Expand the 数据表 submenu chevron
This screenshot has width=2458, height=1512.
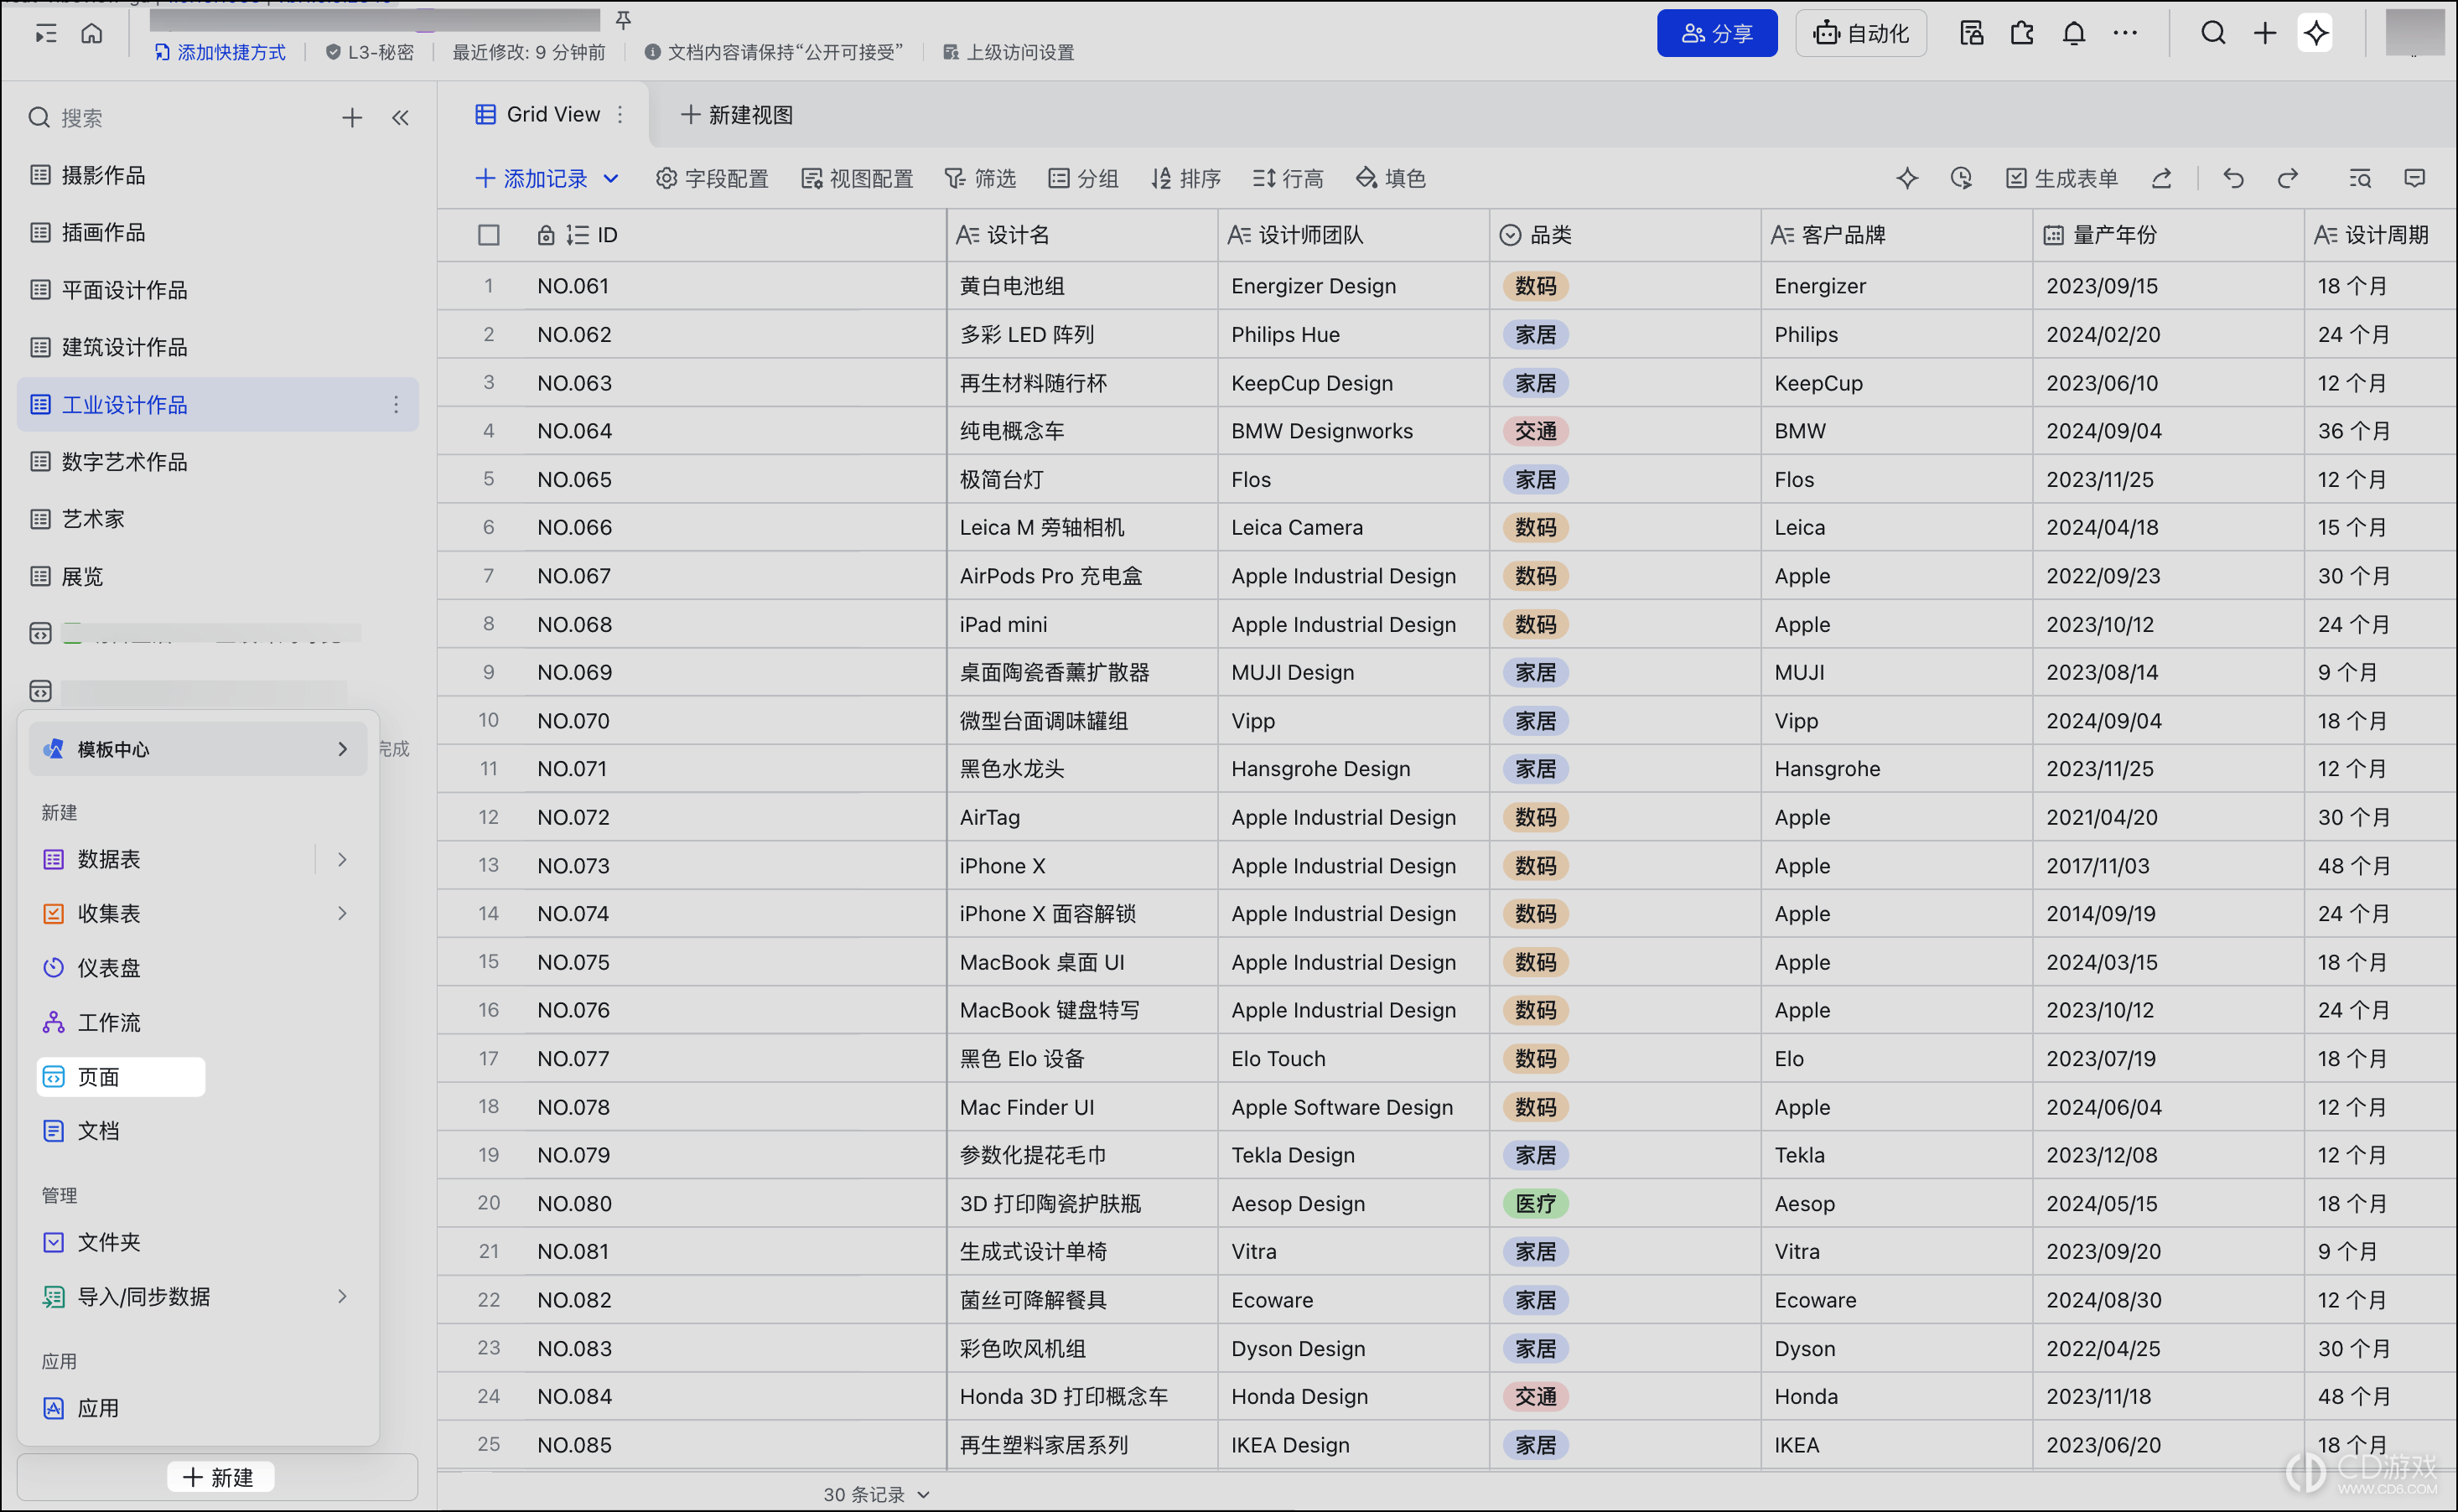coord(343,860)
